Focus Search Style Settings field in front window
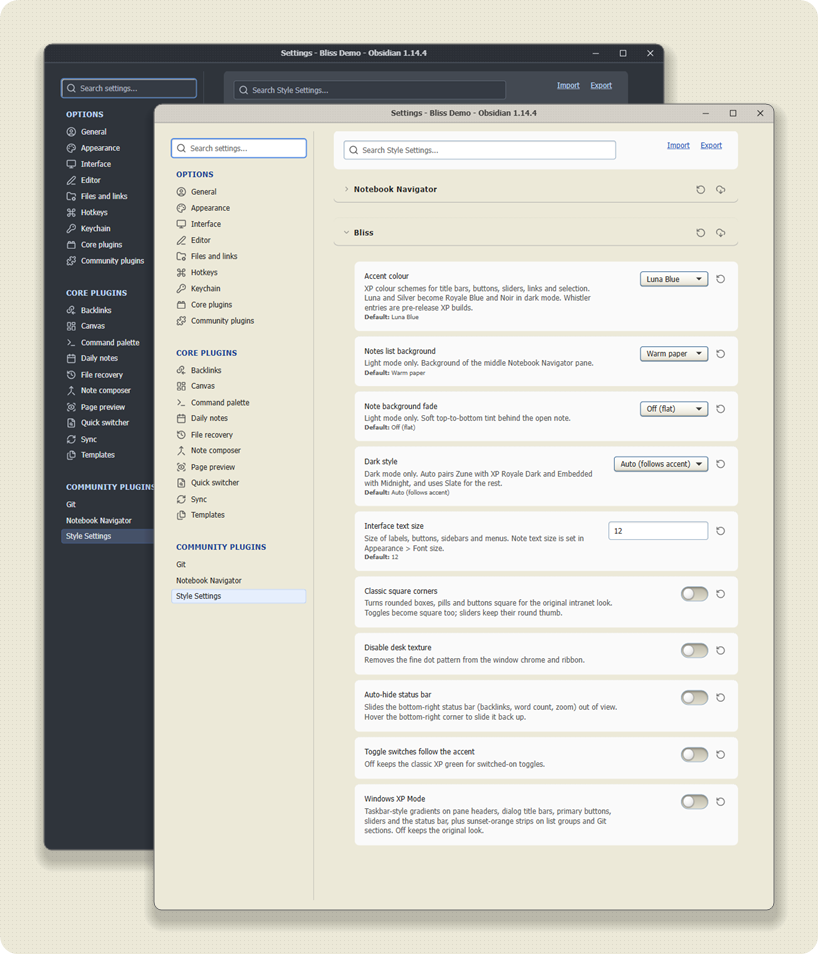 pyautogui.click(x=480, y=150)
